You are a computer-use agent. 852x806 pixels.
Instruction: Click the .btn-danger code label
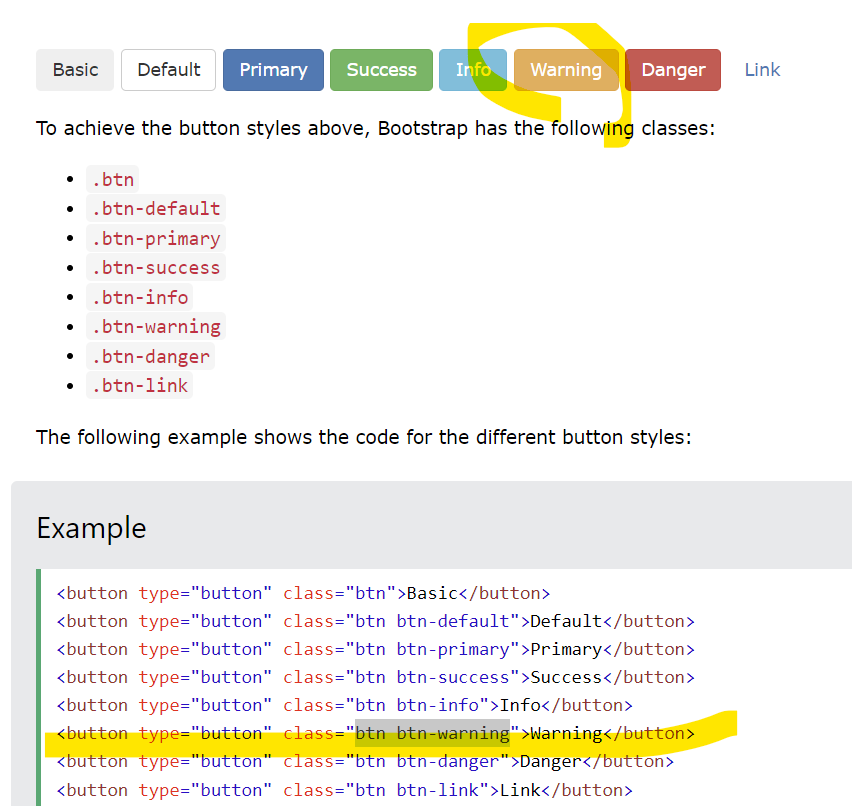pos(151,357)
